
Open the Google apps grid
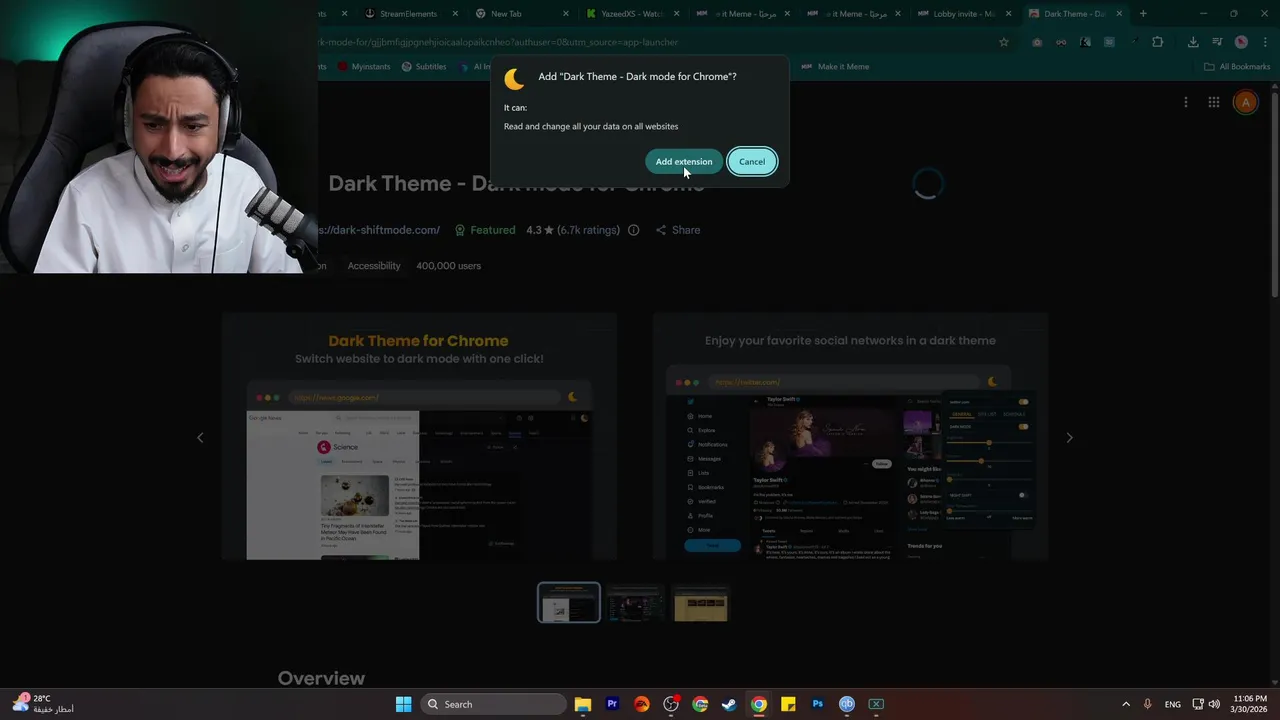pyautogui.click(x=1214, y=102)
